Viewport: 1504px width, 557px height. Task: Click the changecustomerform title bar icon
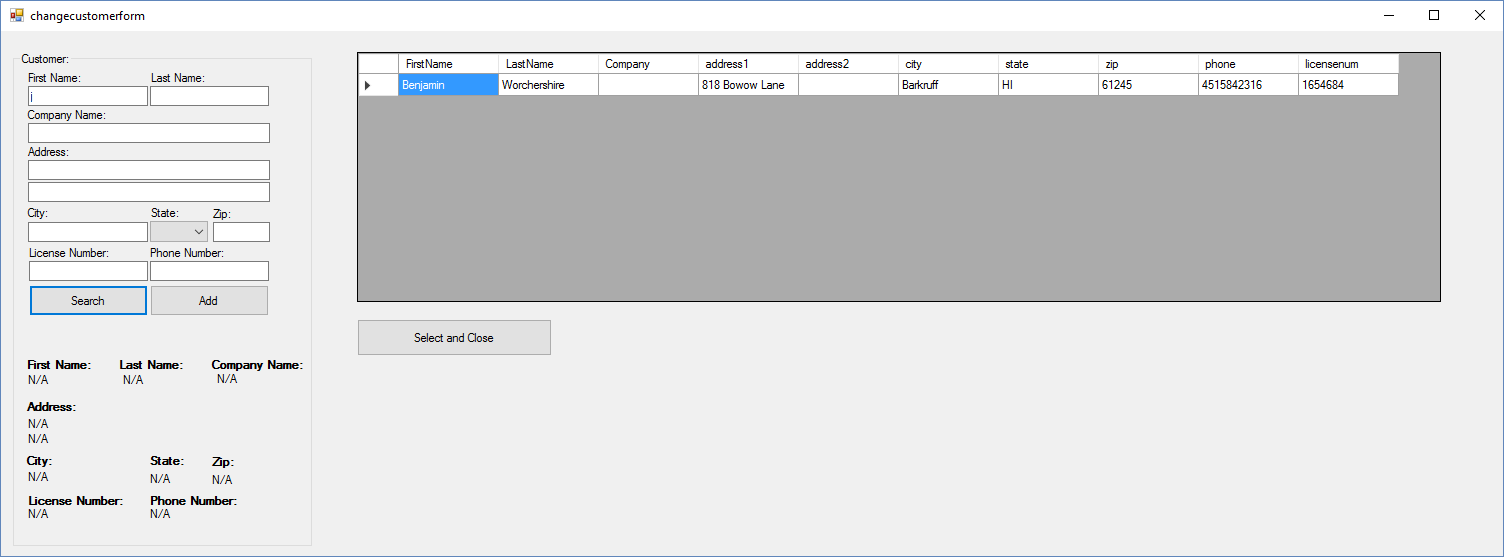16,15
